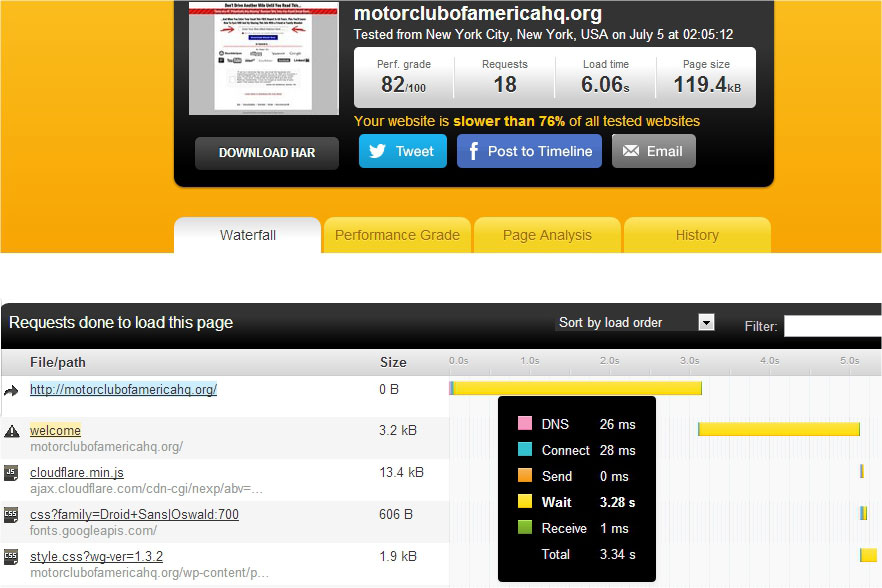Click the DOWNLOAD HAR button
This screenshot has width=882, height=588.
coord(267,153)
